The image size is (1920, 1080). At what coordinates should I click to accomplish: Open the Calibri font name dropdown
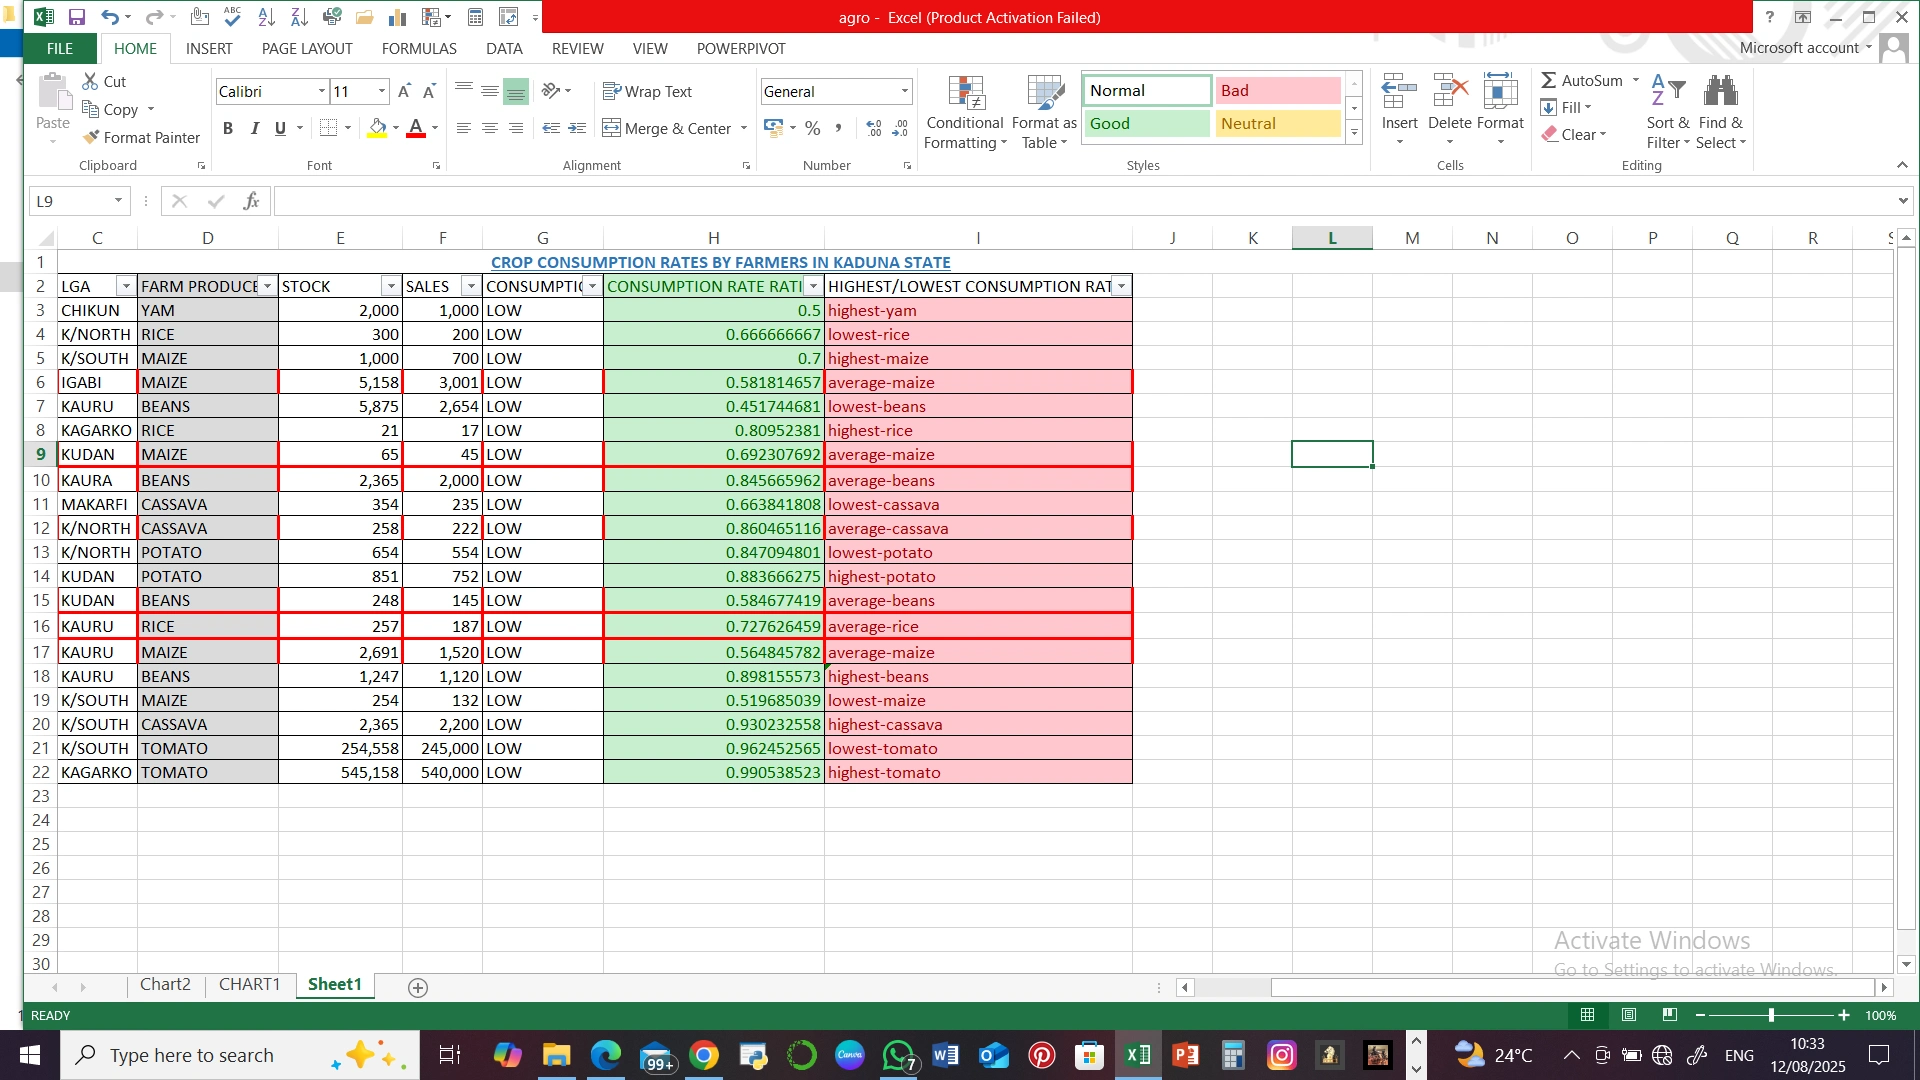[321, 91]
